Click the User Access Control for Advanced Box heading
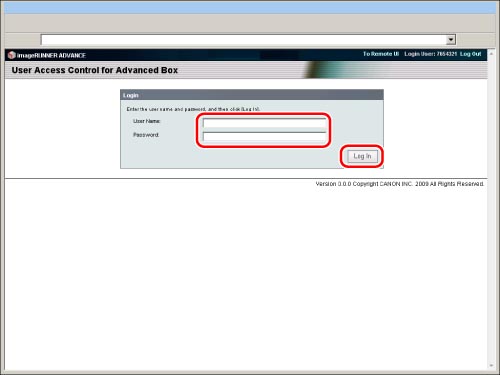Image resolution: width=500 pixels, height=375 pixels. pos(95,70)
